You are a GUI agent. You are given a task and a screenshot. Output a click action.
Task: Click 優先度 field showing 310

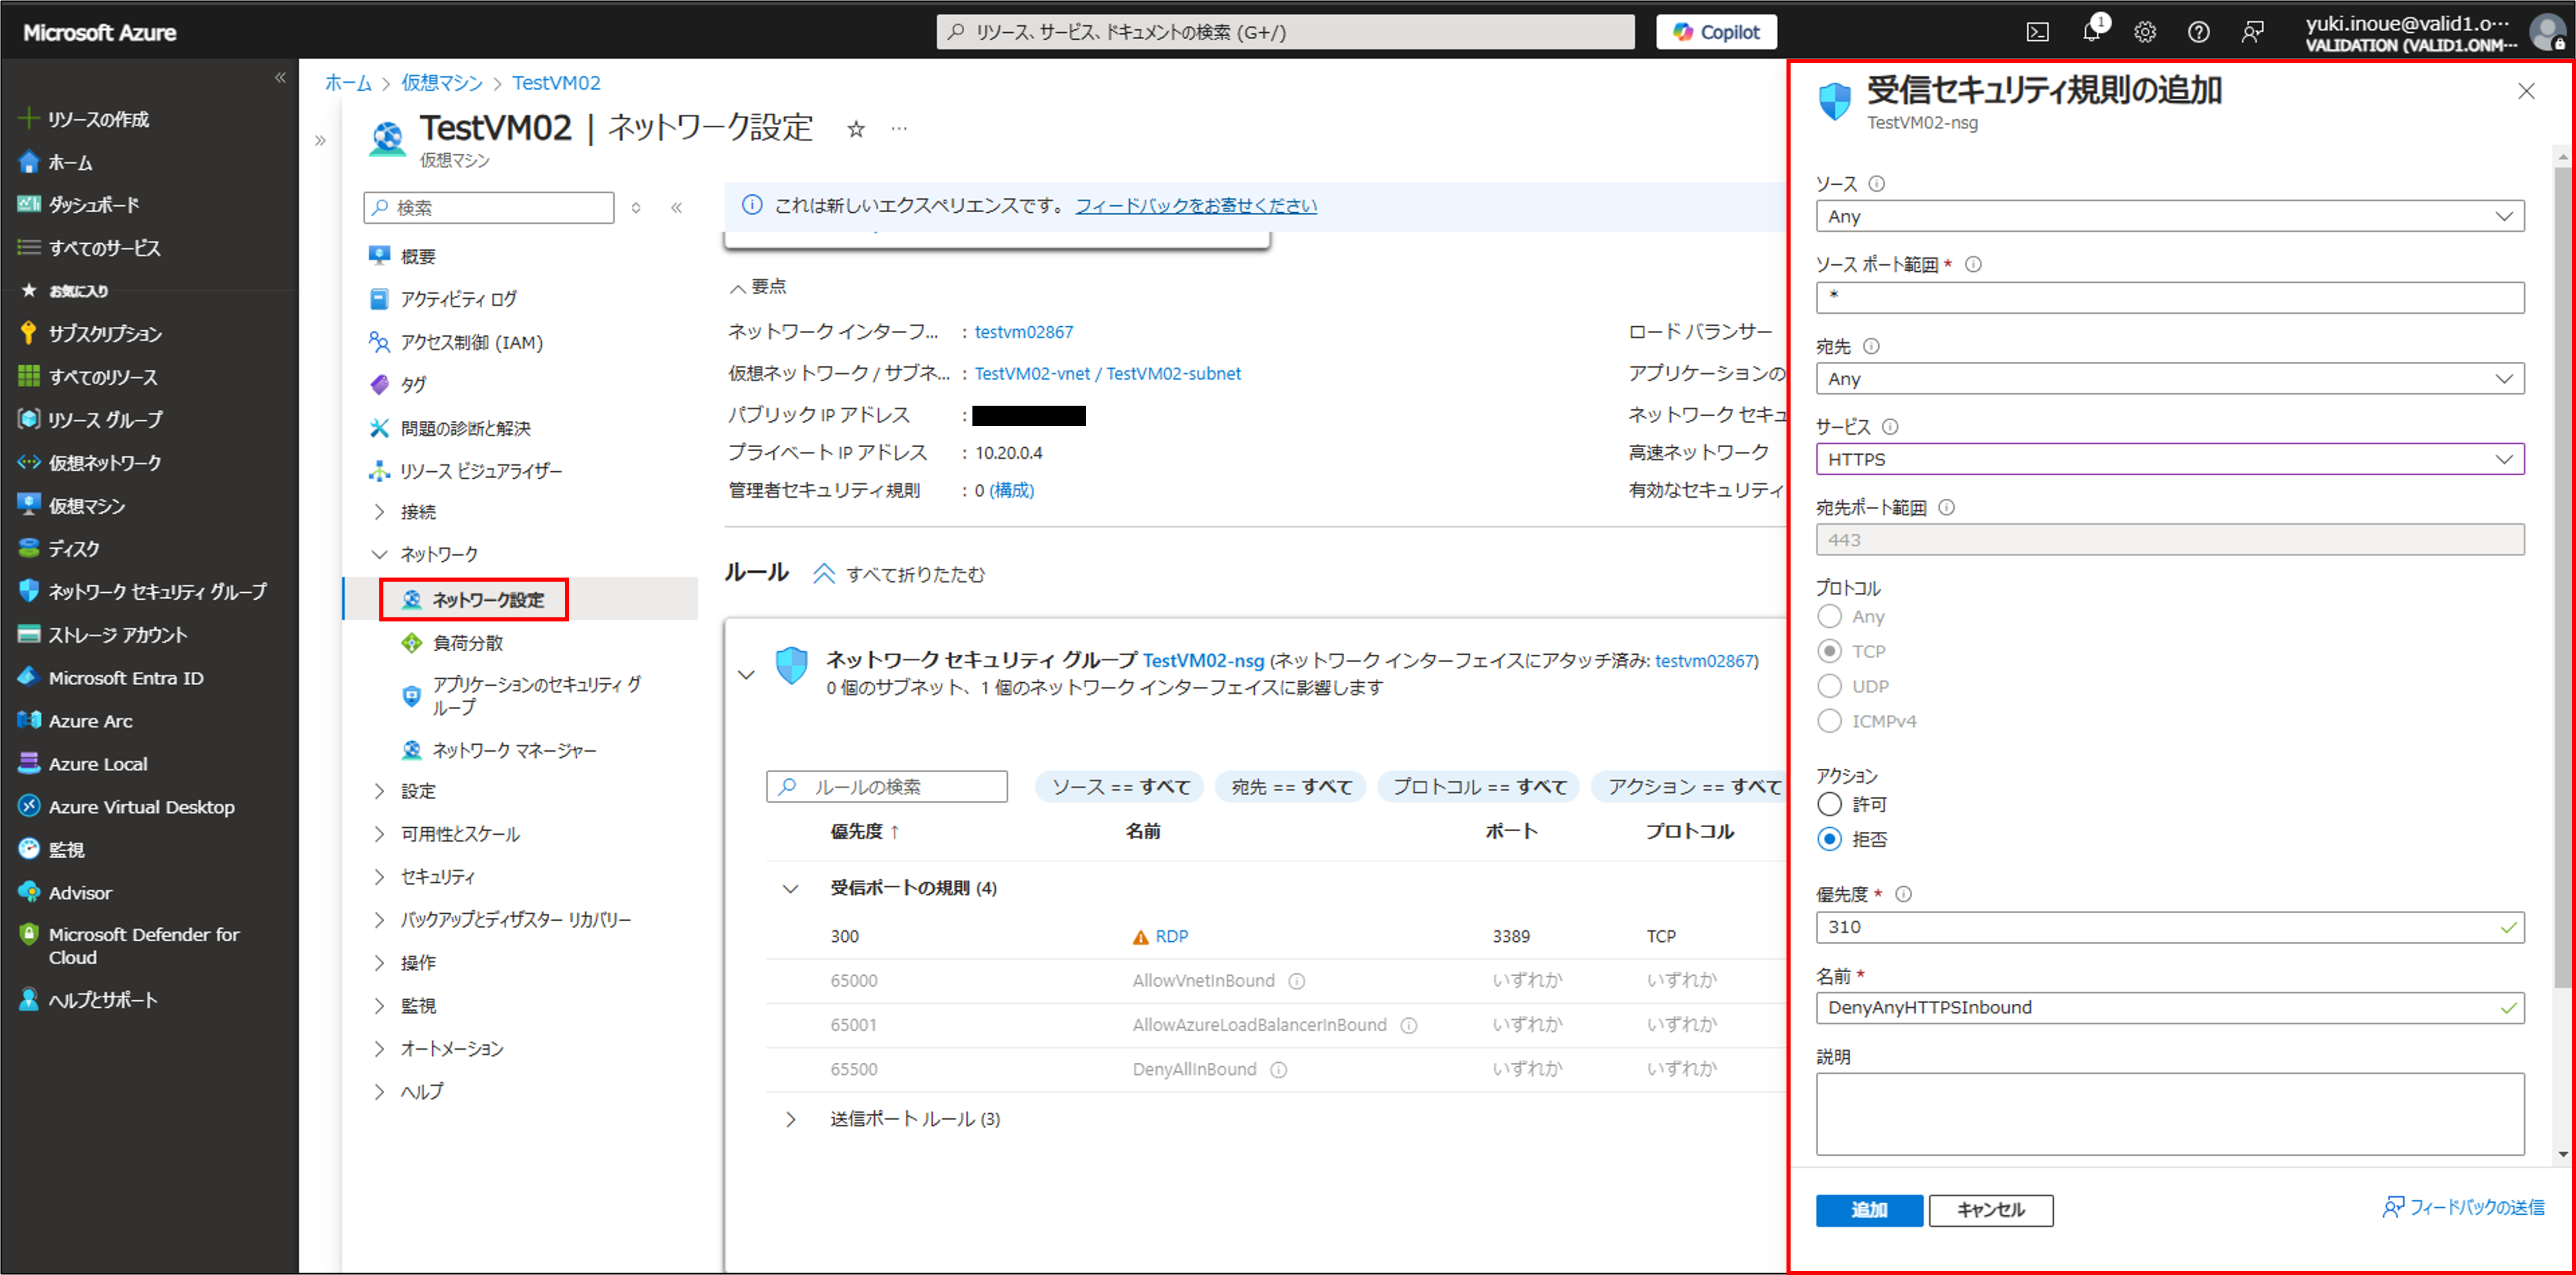tap(2170, 927)
